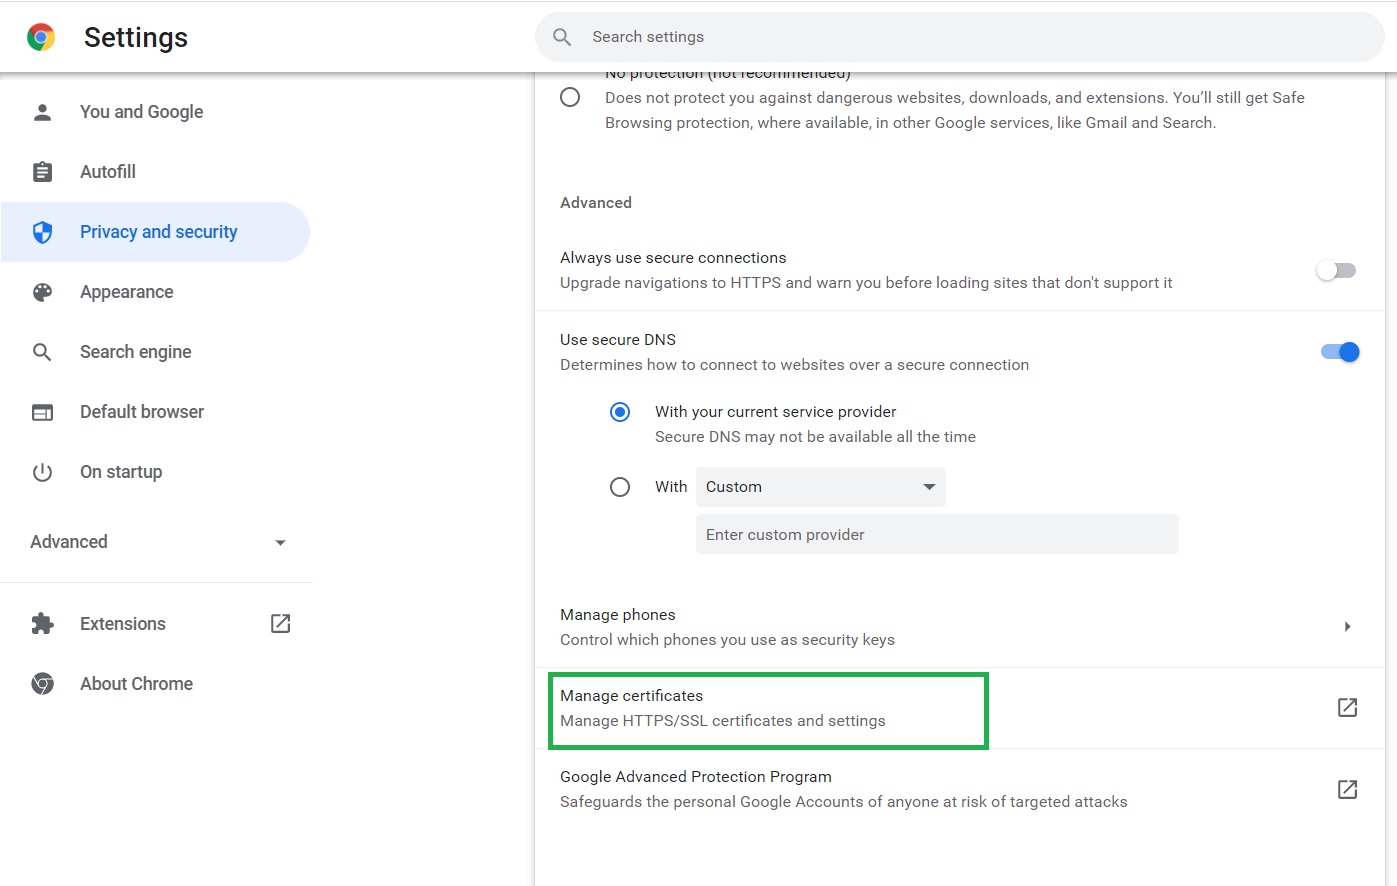
Task: Open the Google Advanced Protection external link icon
Action: [1347, 789]
